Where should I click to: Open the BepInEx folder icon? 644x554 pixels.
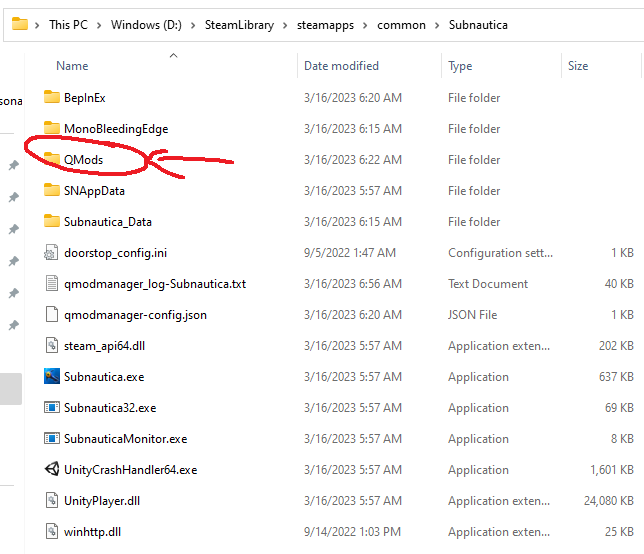(52, 97)
